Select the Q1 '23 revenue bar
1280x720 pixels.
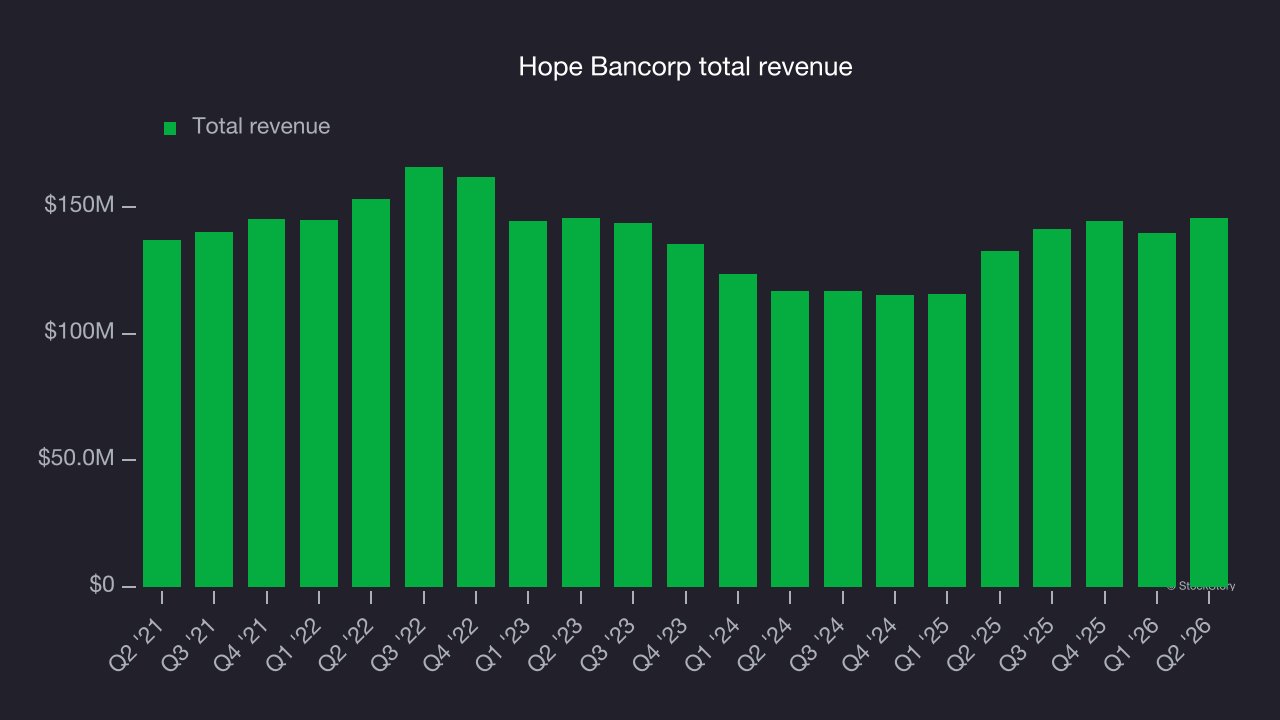(x=528, y=404)
